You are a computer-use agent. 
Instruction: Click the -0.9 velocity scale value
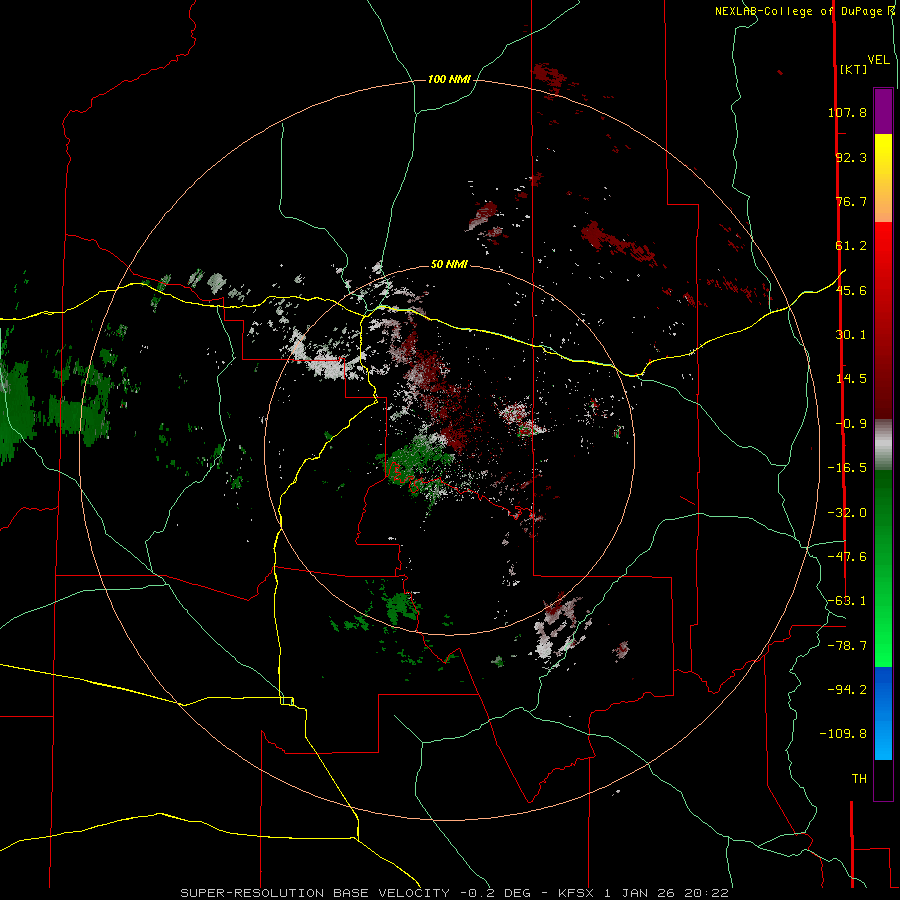(851, 424)
